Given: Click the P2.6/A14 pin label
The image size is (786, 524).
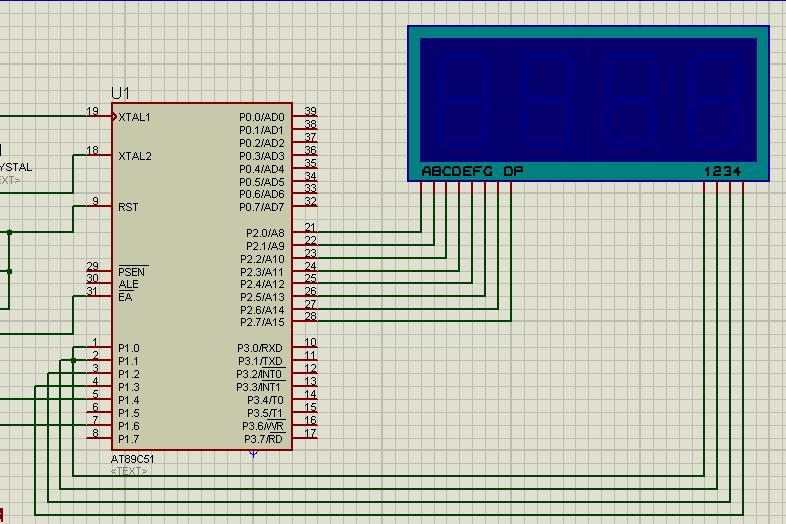Looking at the screenshot, I should [x=262, y=310].
